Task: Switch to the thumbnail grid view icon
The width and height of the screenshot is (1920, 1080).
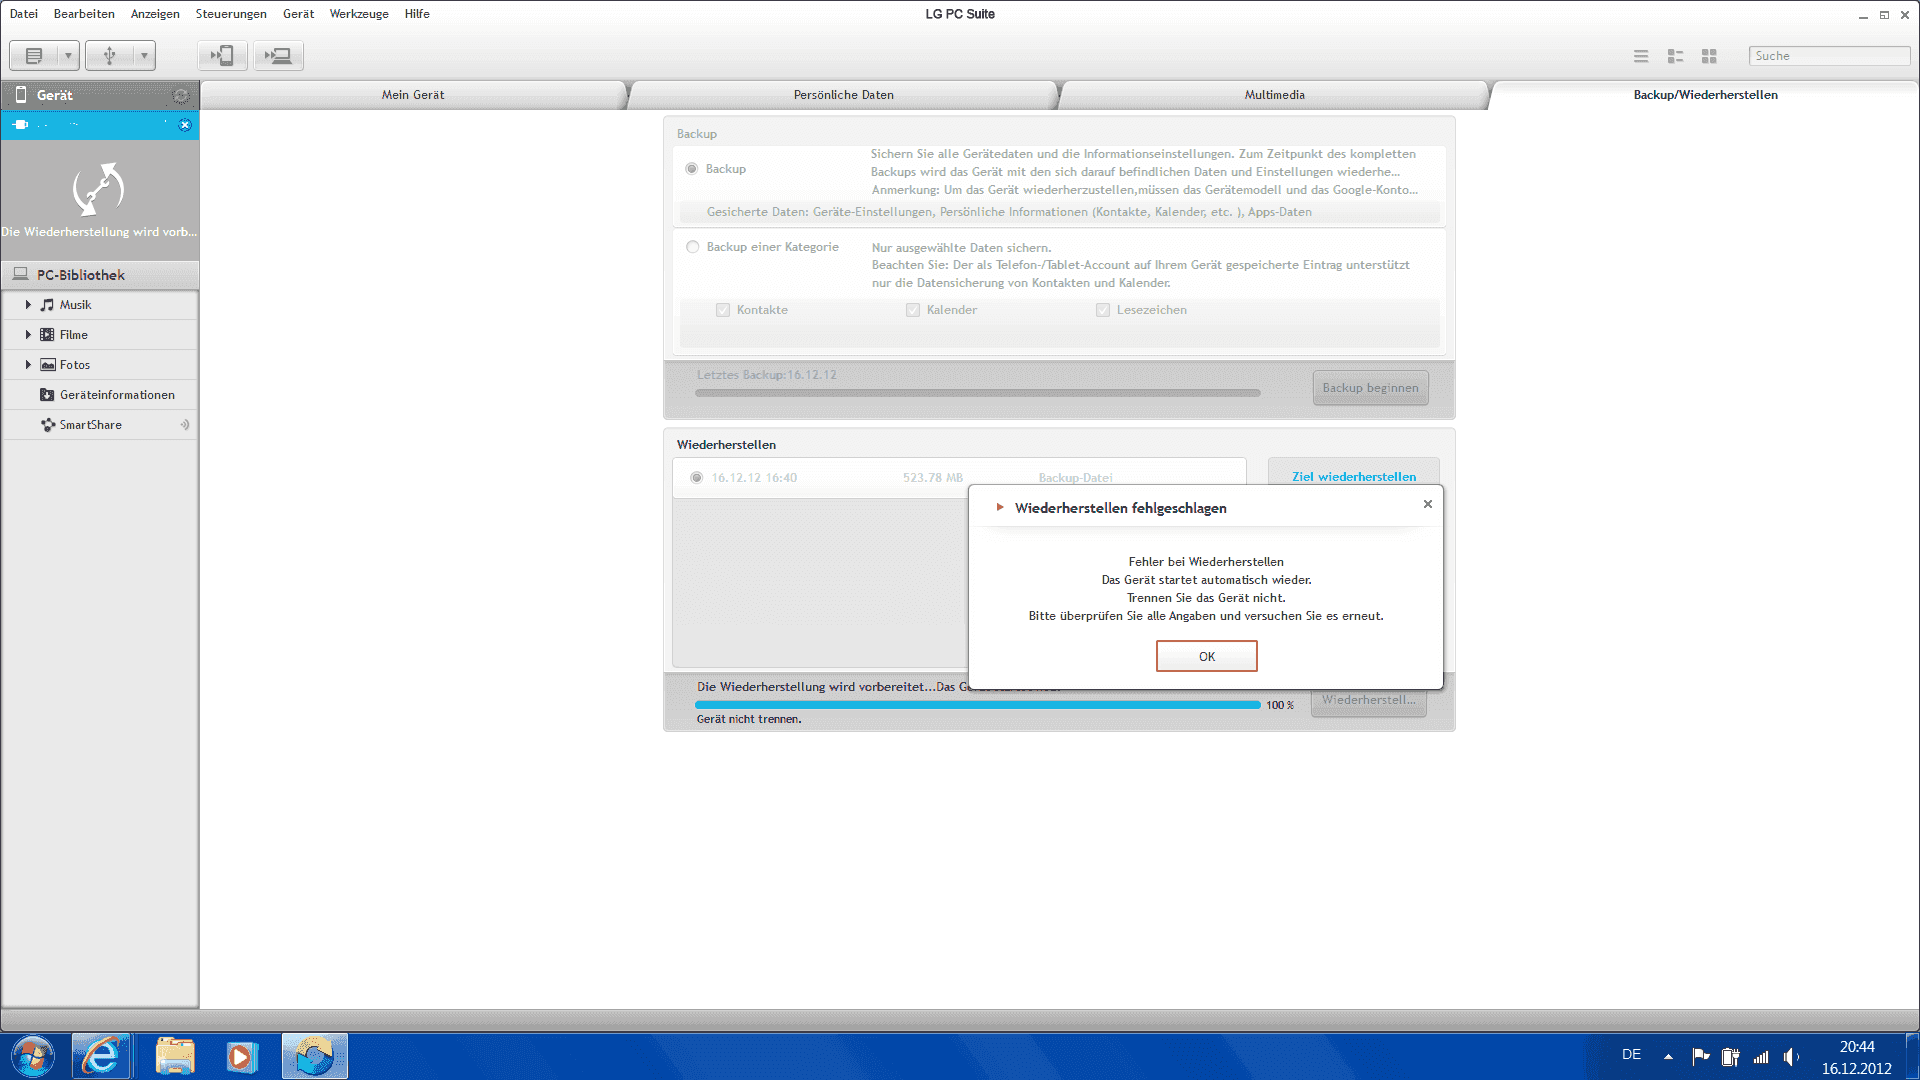Action: [1709, 56]
